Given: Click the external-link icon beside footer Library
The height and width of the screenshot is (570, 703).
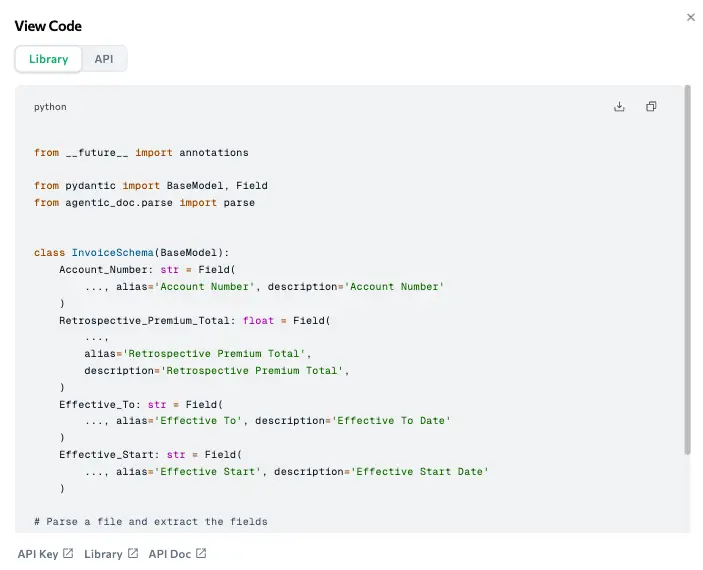Looking at the screenshot, I should [x=132, y=554].
